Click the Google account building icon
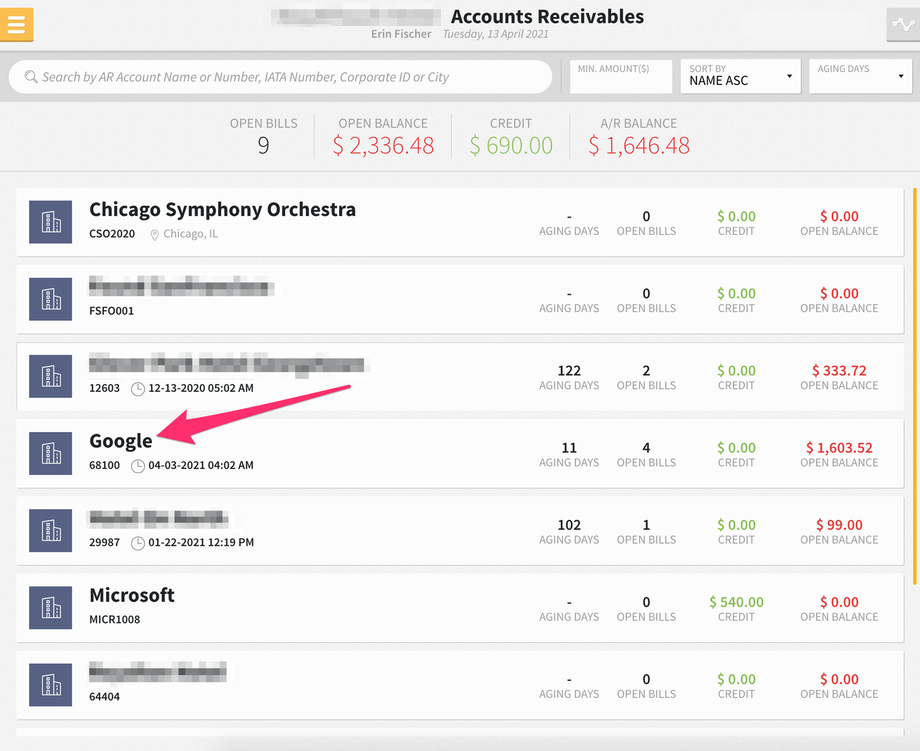This screenshot has height=751, width=920. (50, 454)
